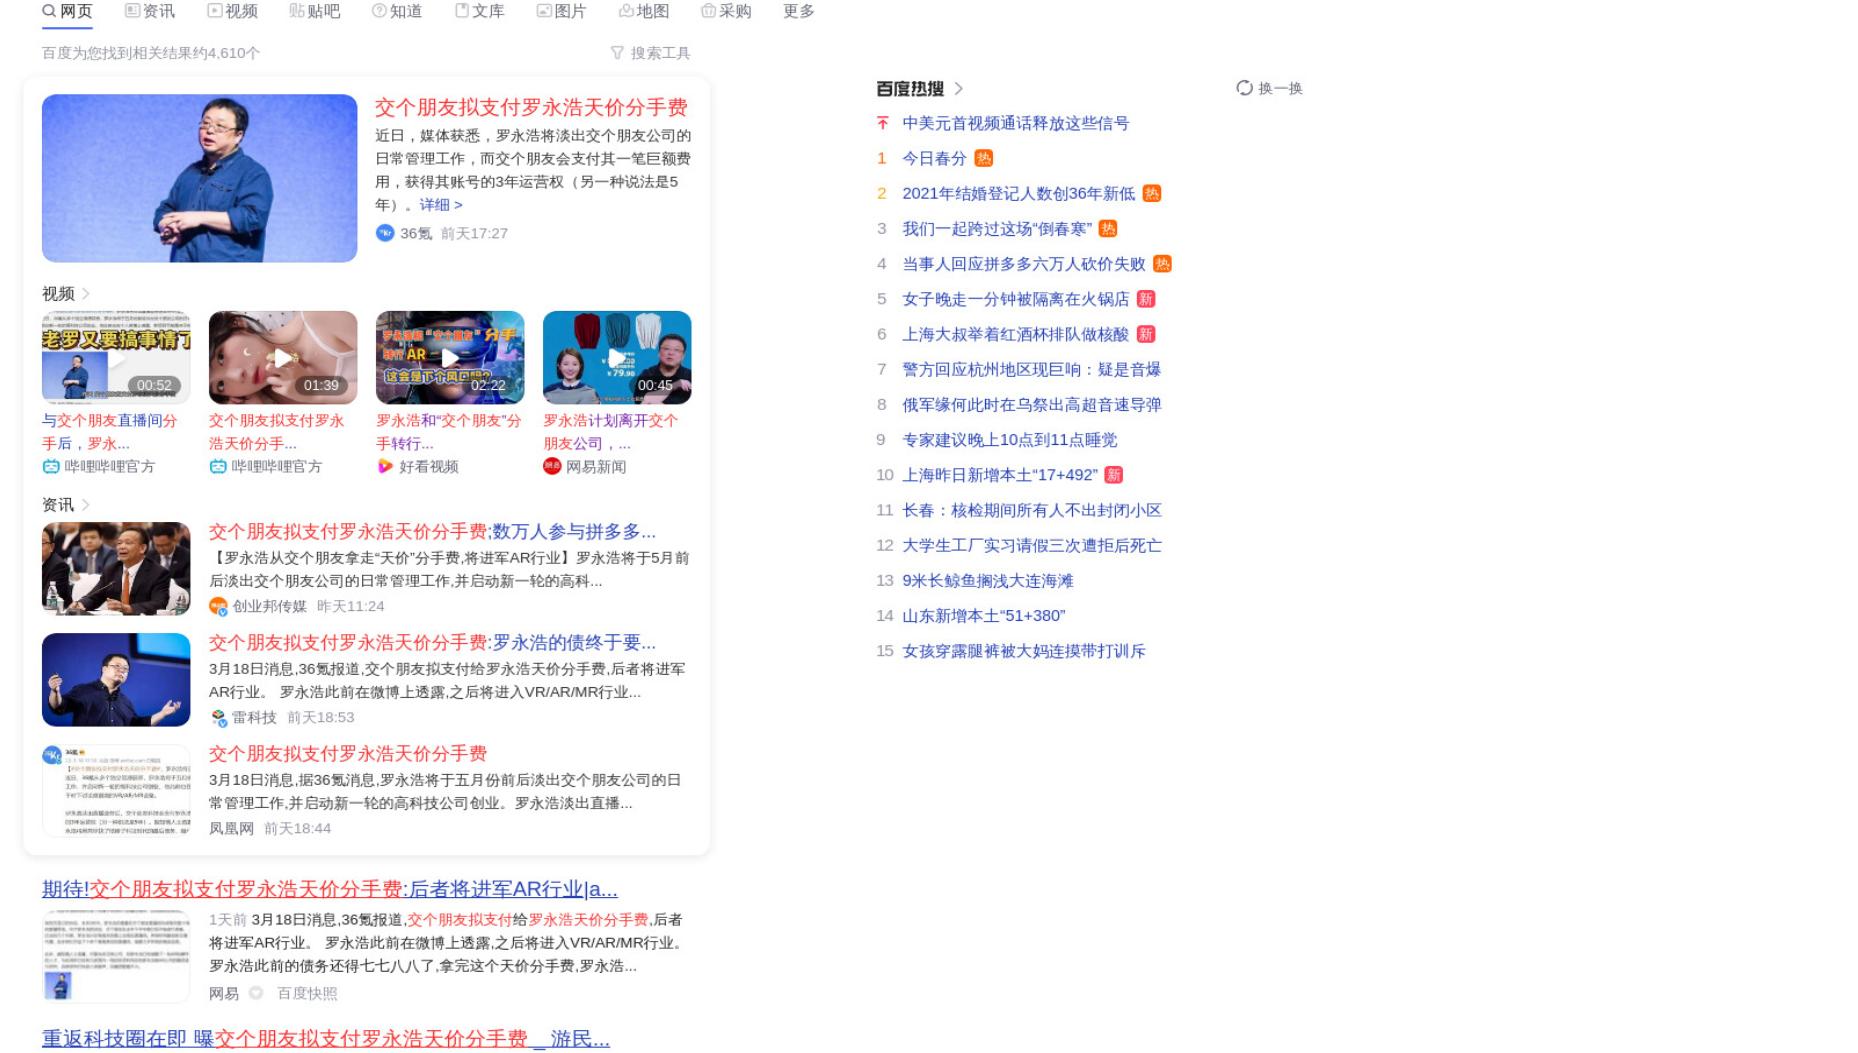The height and width of the screenshot is (1053, 1858).
Task: Open 搜索工具 filter options
Action: pos(651,53)
